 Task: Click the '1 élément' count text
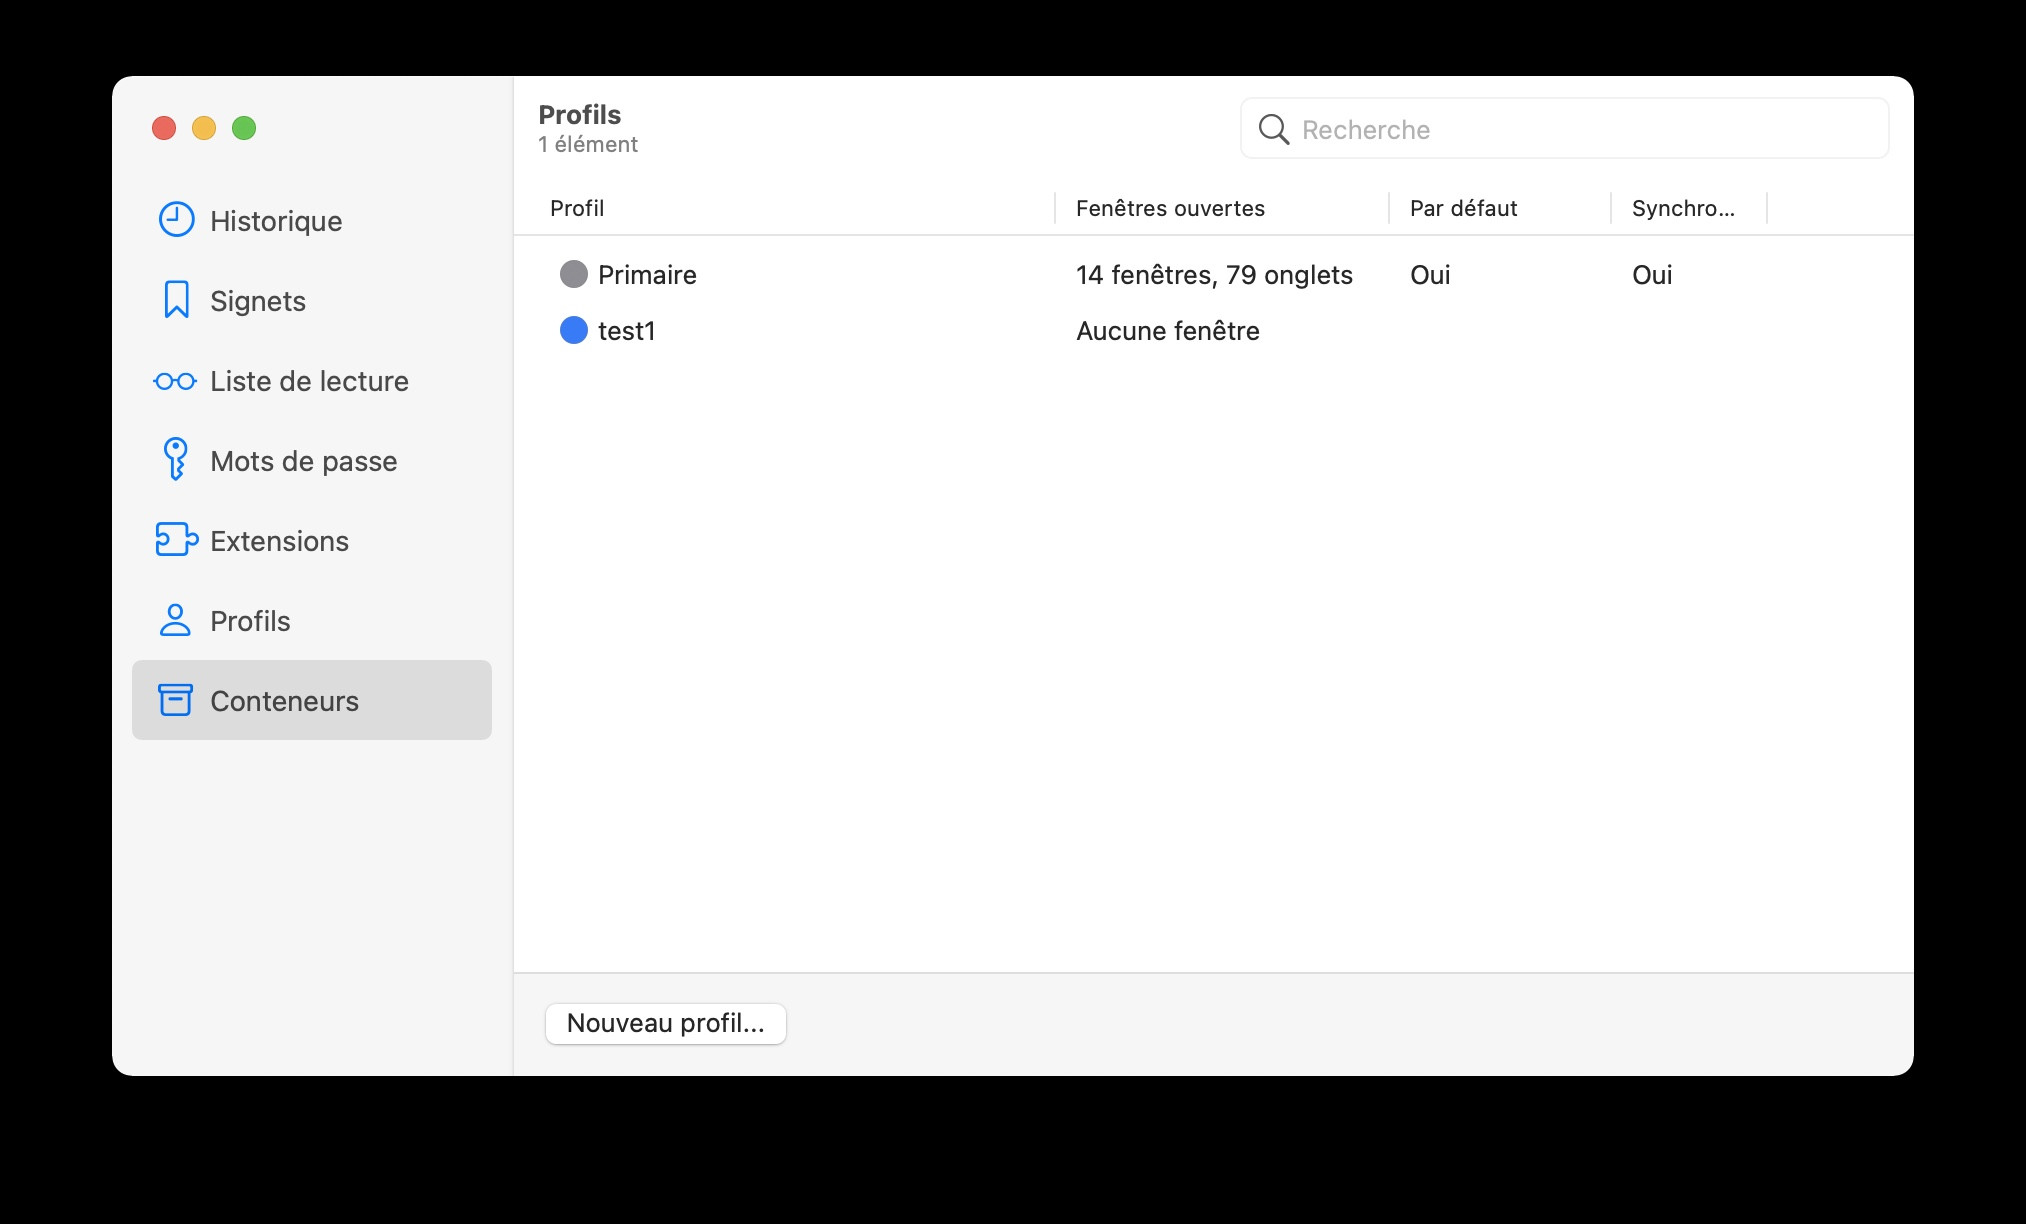pyautogui.click(x=588, y=144)
